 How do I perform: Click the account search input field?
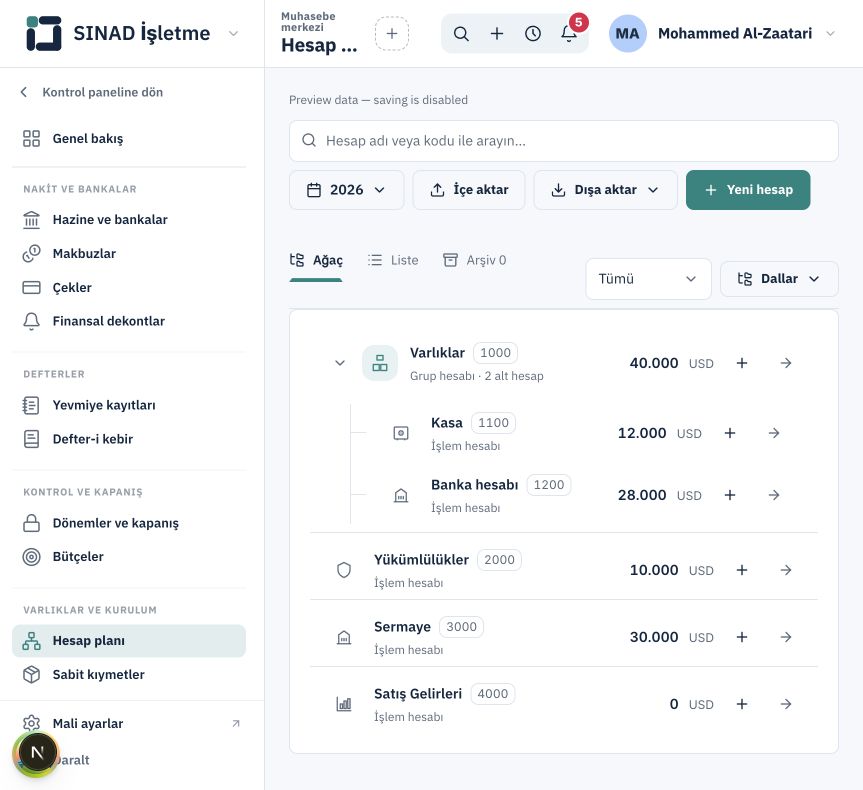click(x=564, y=141)
